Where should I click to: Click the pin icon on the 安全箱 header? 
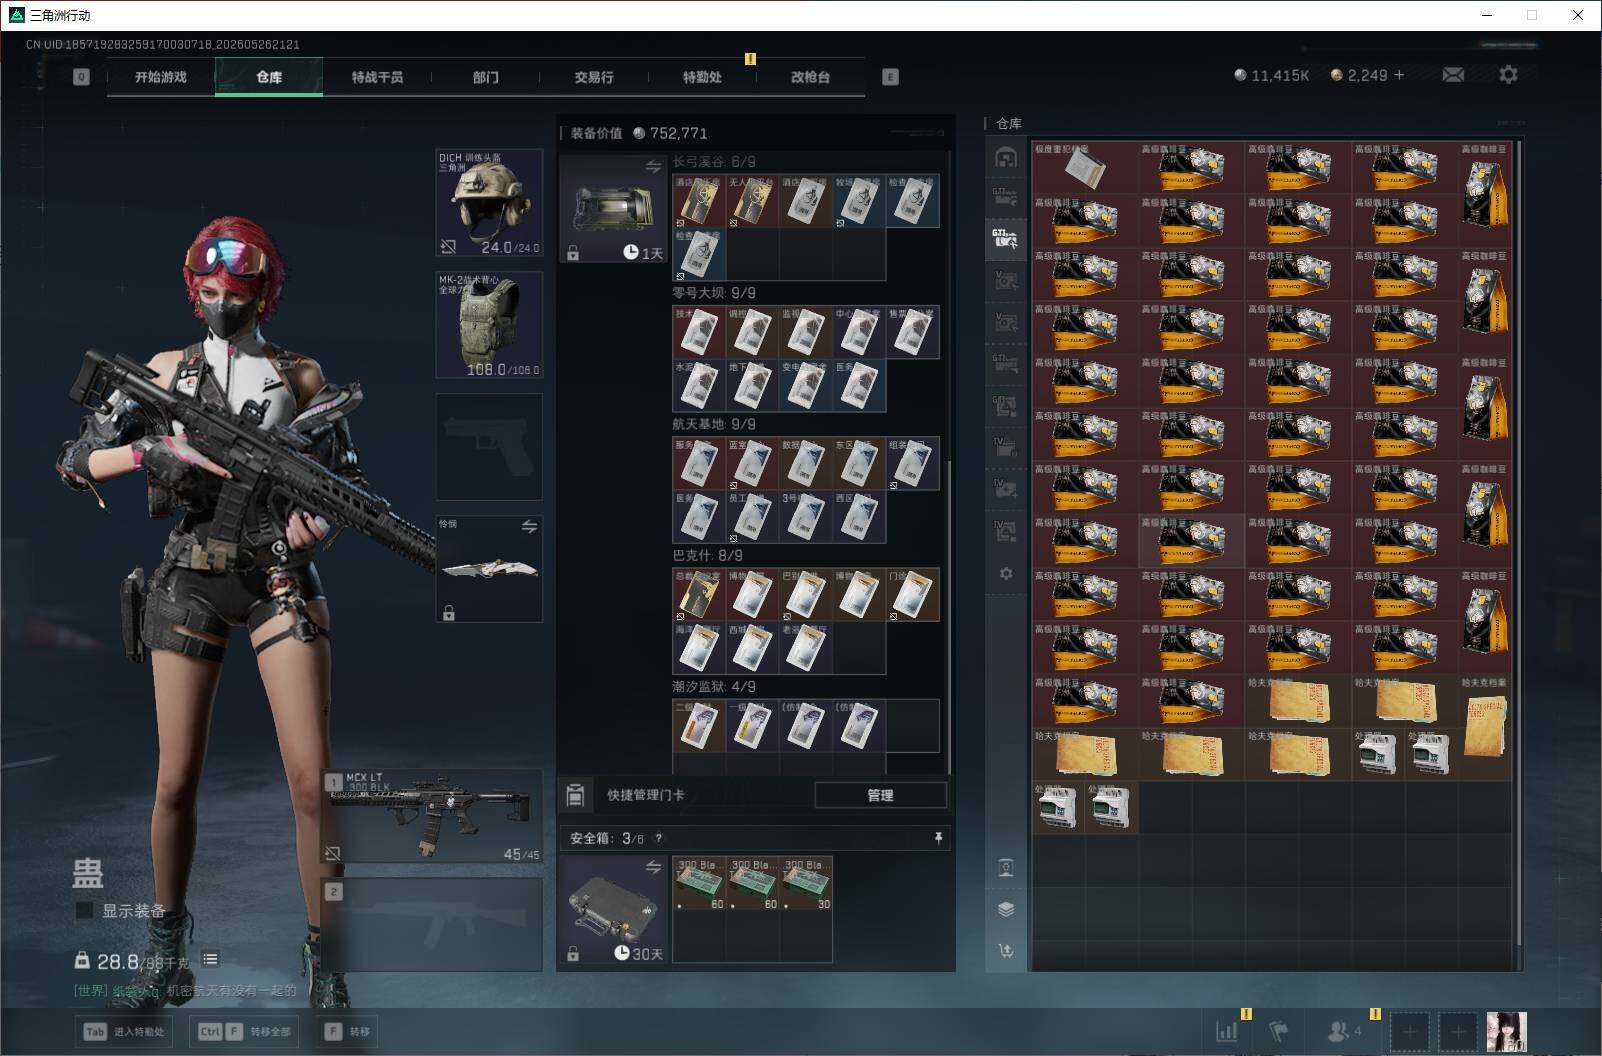938,838
